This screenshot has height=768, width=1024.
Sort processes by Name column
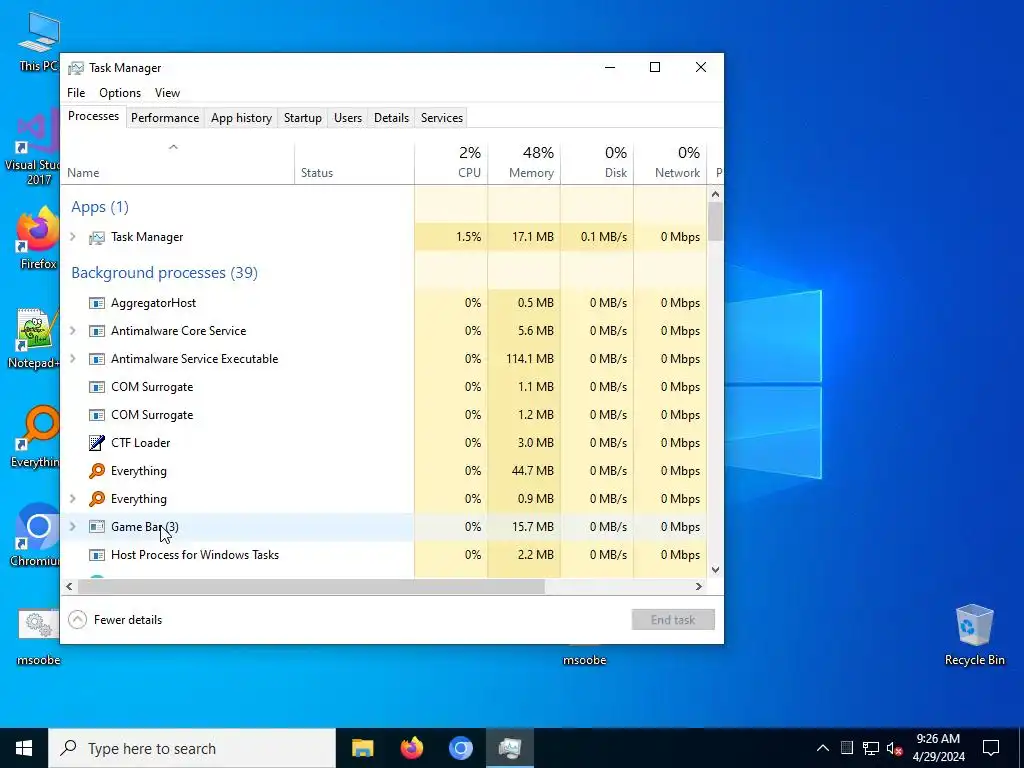coord(177,163)
